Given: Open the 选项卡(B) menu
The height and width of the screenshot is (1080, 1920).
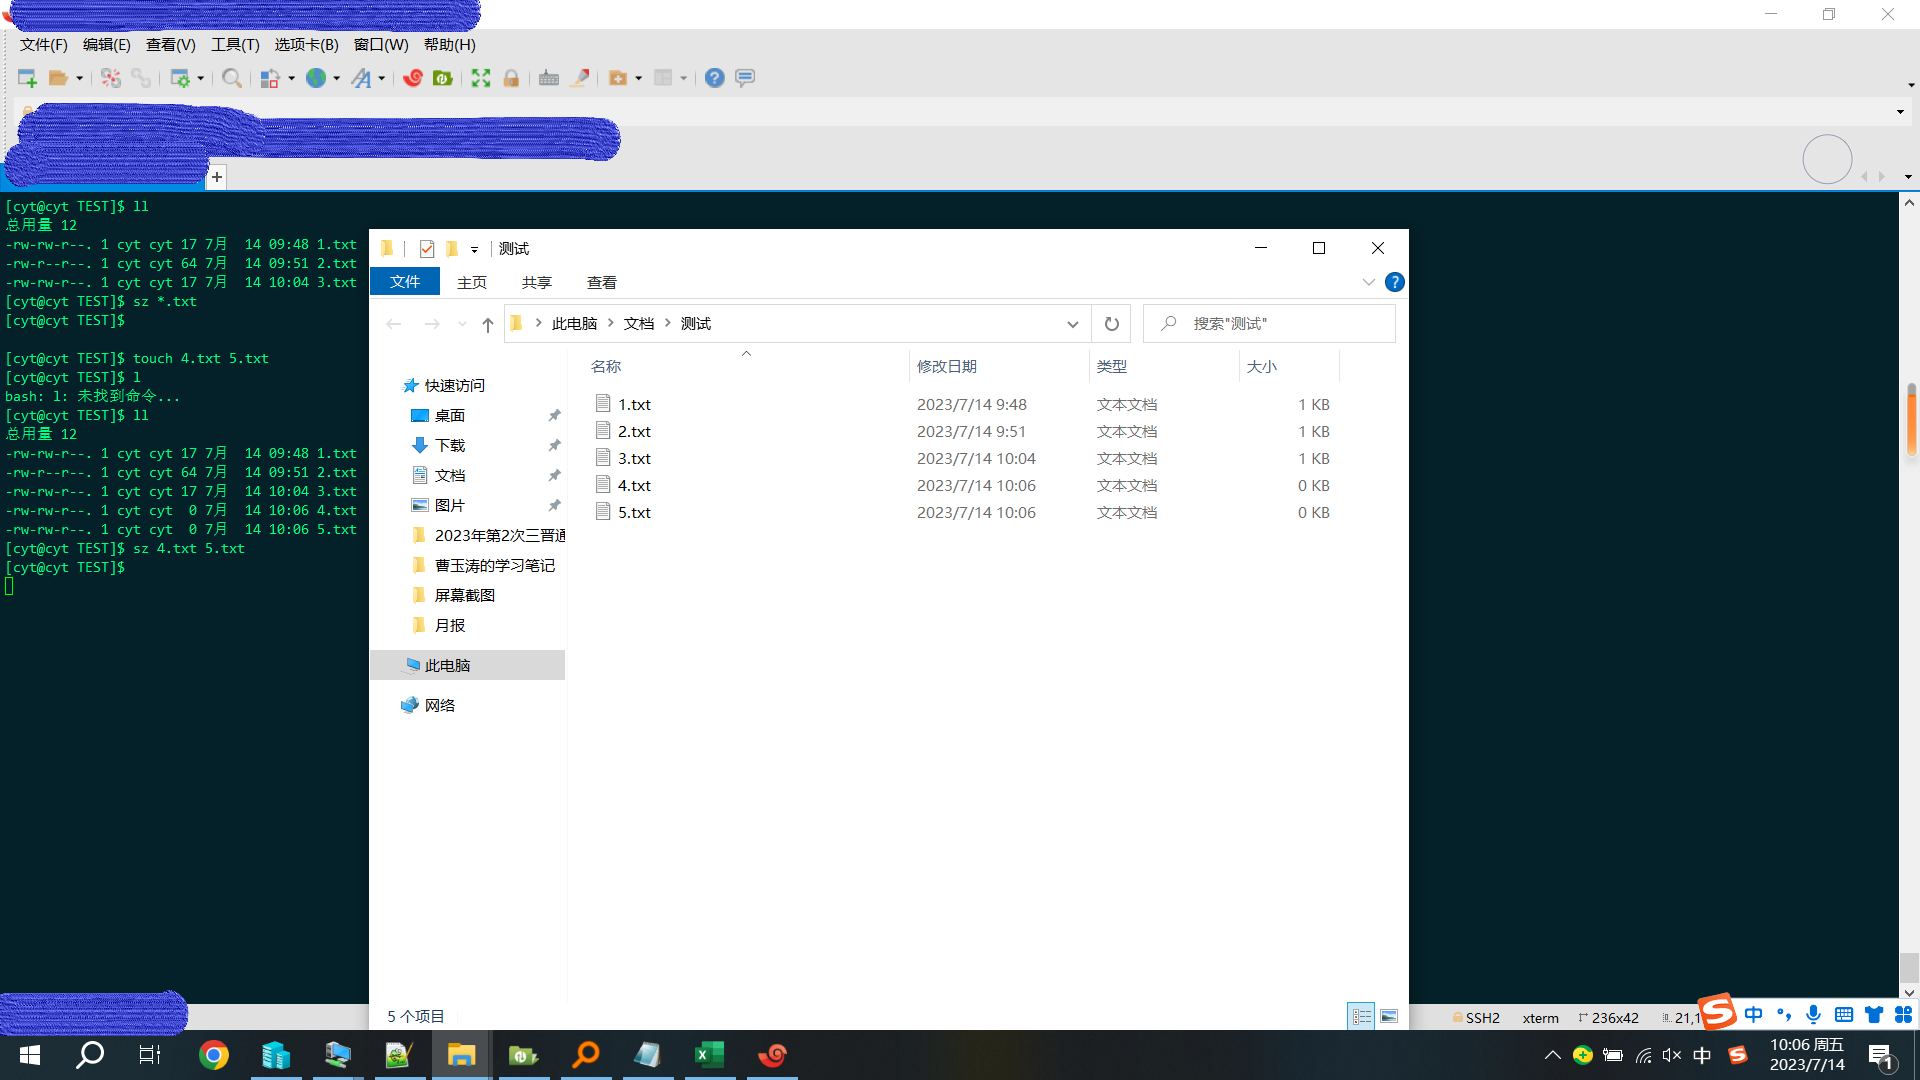Looking at the screenshot, I should [x=306, y=45].
